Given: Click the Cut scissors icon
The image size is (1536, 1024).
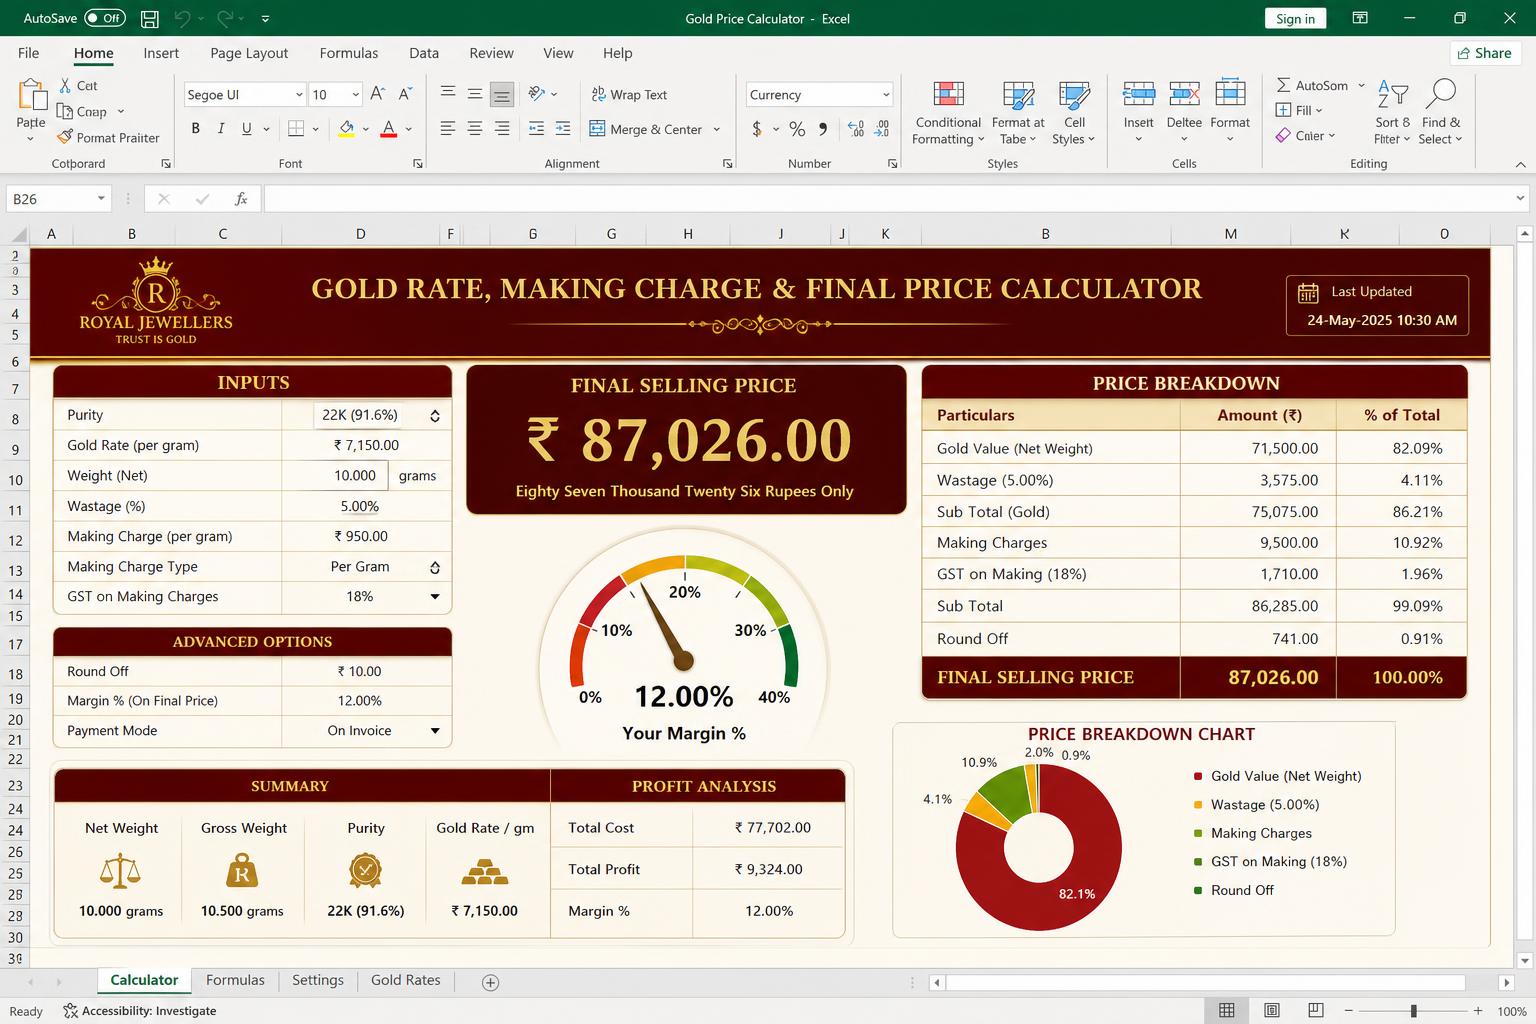Looking at the screenshot, I should click(x=65, y=86).
